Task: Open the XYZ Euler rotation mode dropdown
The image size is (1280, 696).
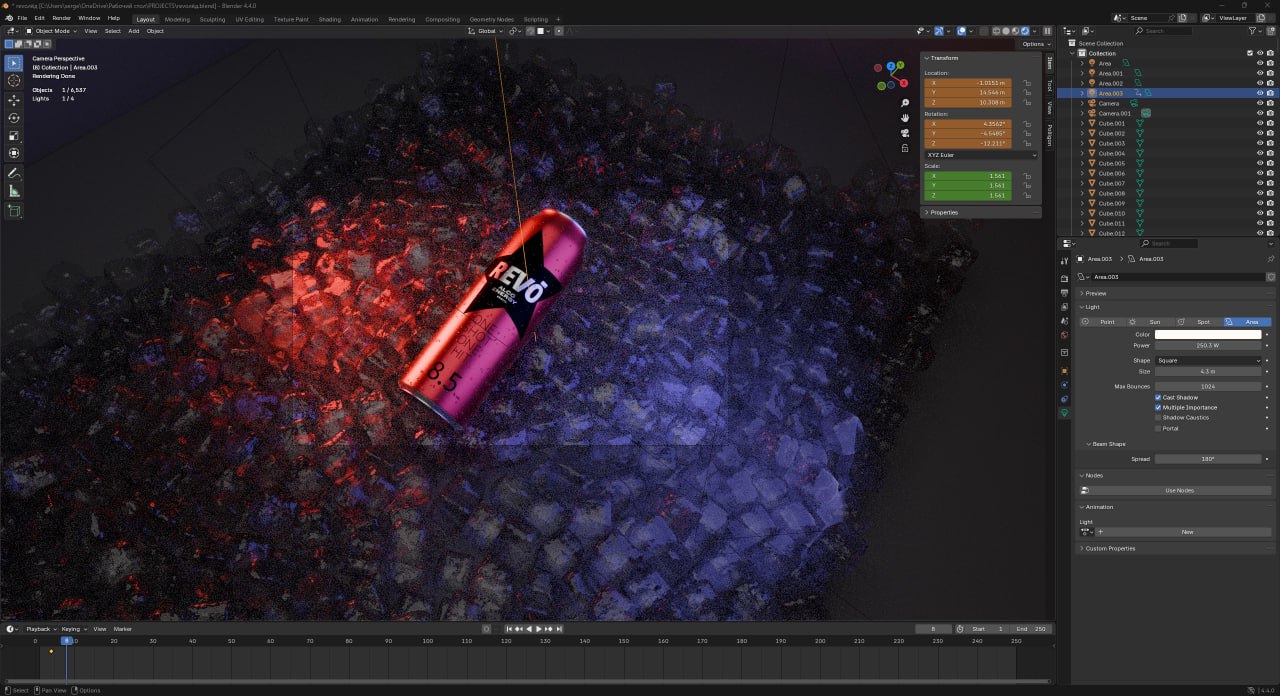Action: pyautogui.click(x=981, y=155)
